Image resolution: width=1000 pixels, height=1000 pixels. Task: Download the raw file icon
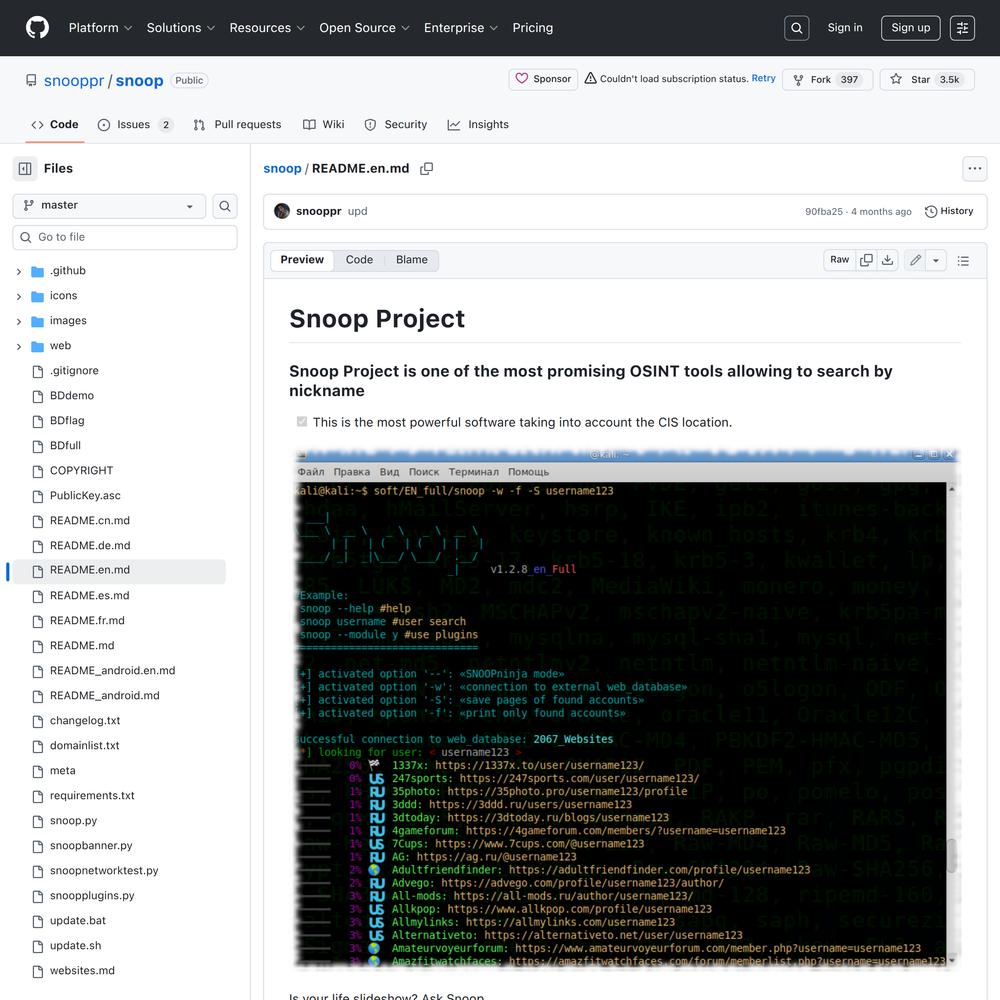[x=887, y=260]
